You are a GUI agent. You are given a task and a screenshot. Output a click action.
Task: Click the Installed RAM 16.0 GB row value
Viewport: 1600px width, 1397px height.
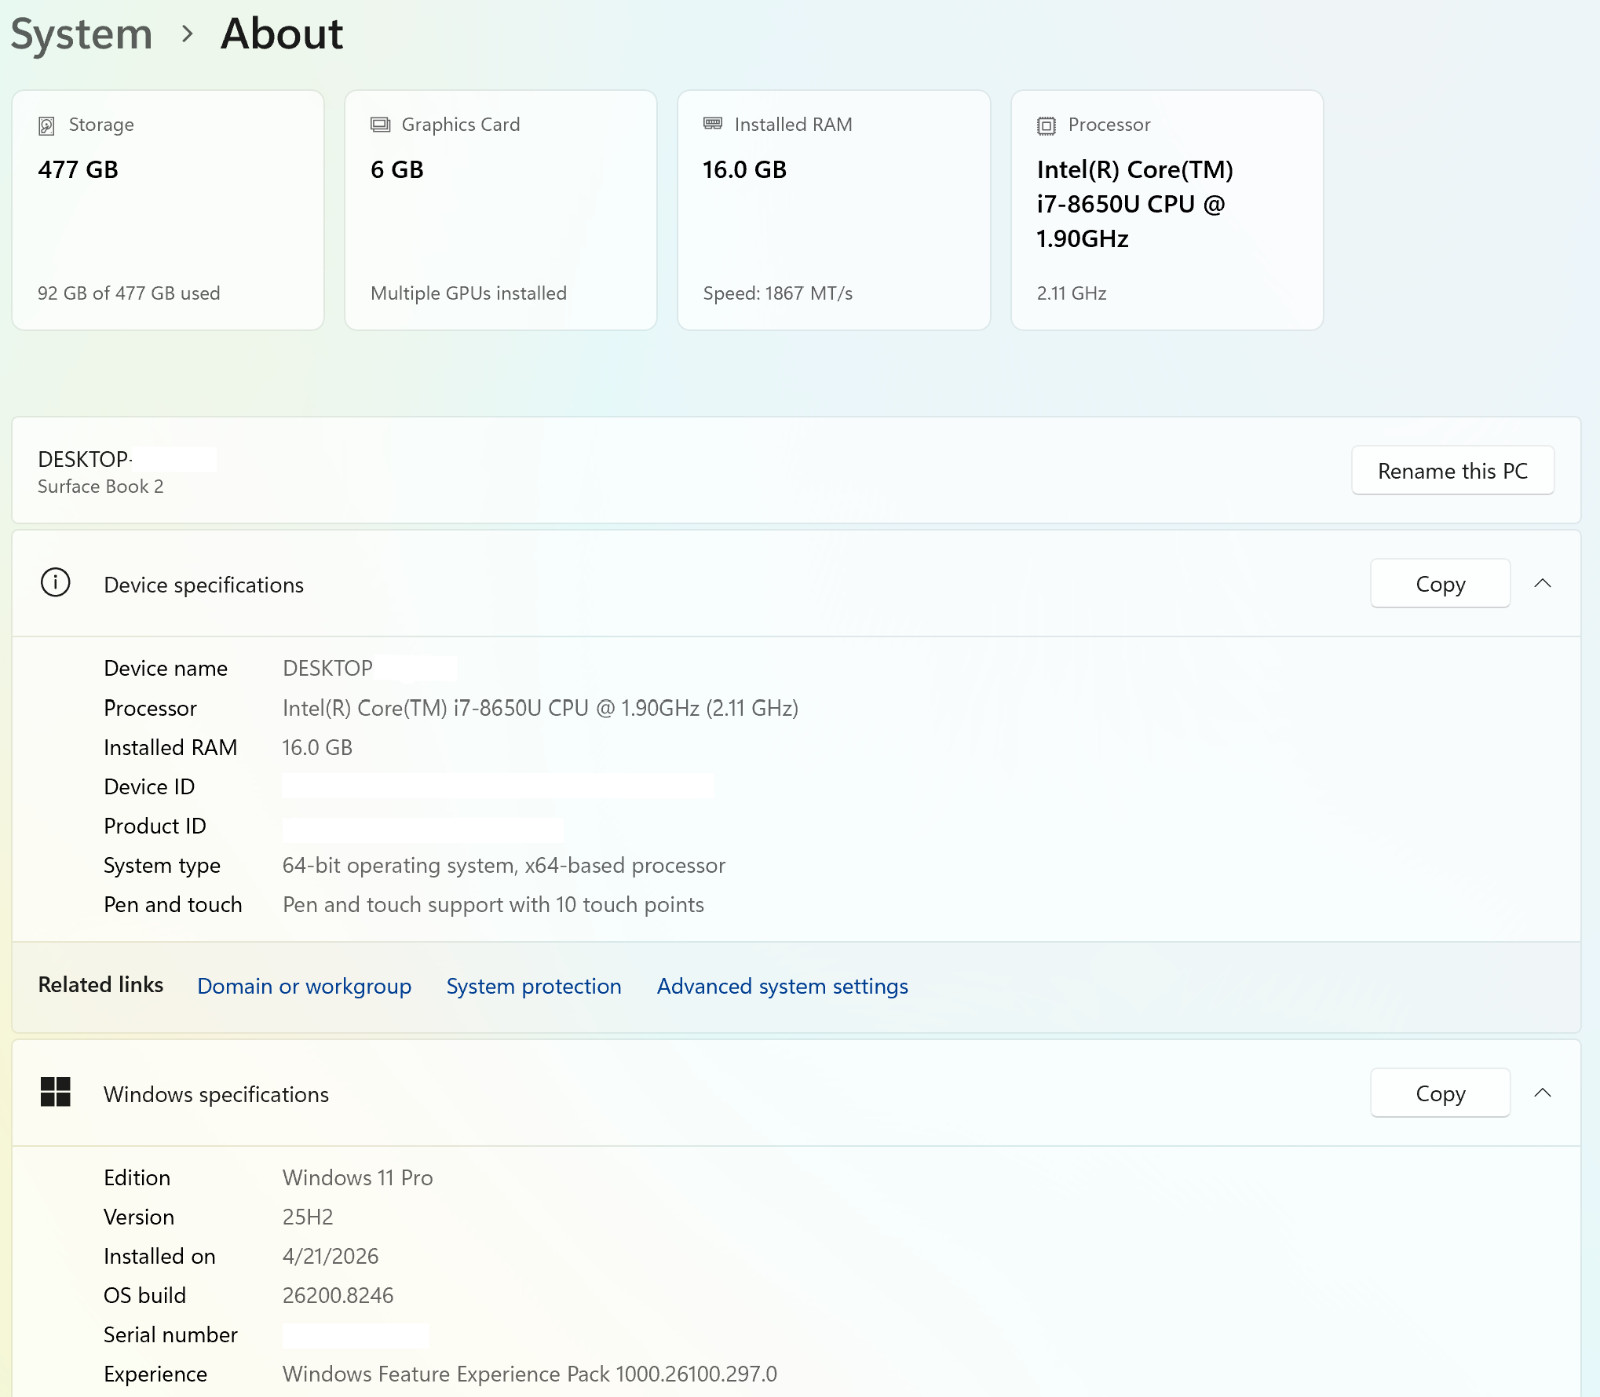(317, 747)
